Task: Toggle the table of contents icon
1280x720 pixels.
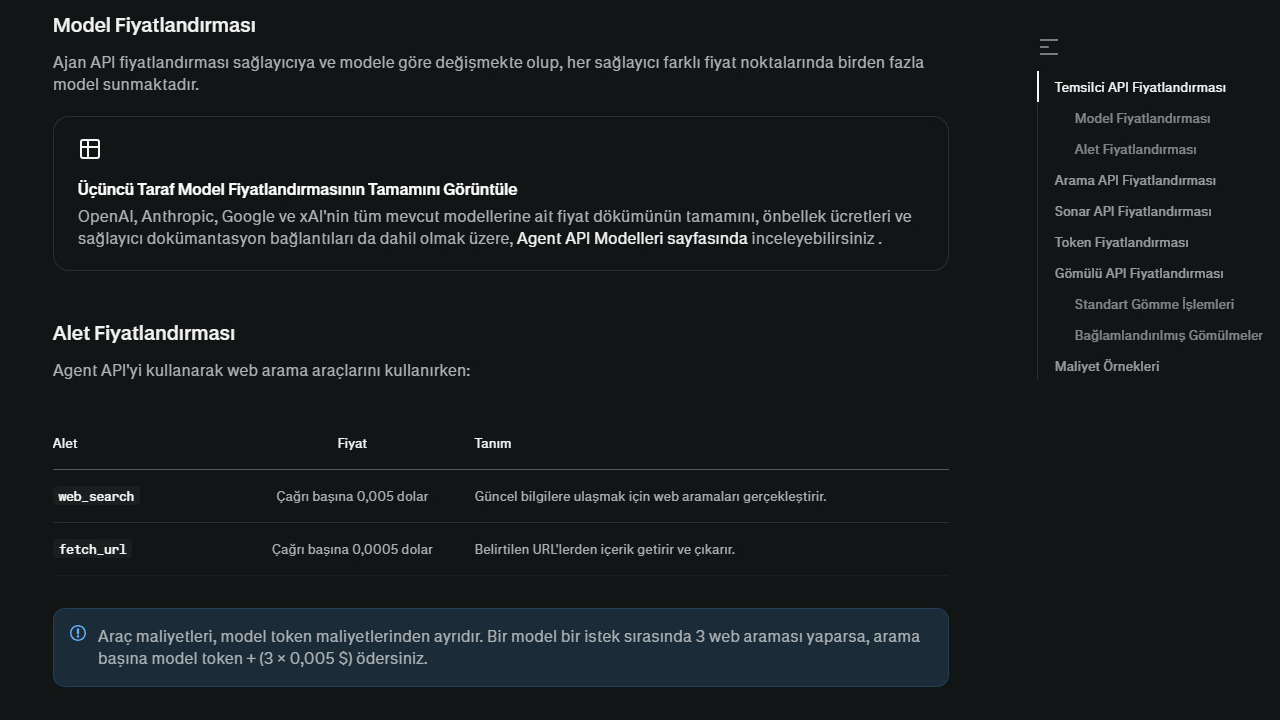Action: 1048,47
